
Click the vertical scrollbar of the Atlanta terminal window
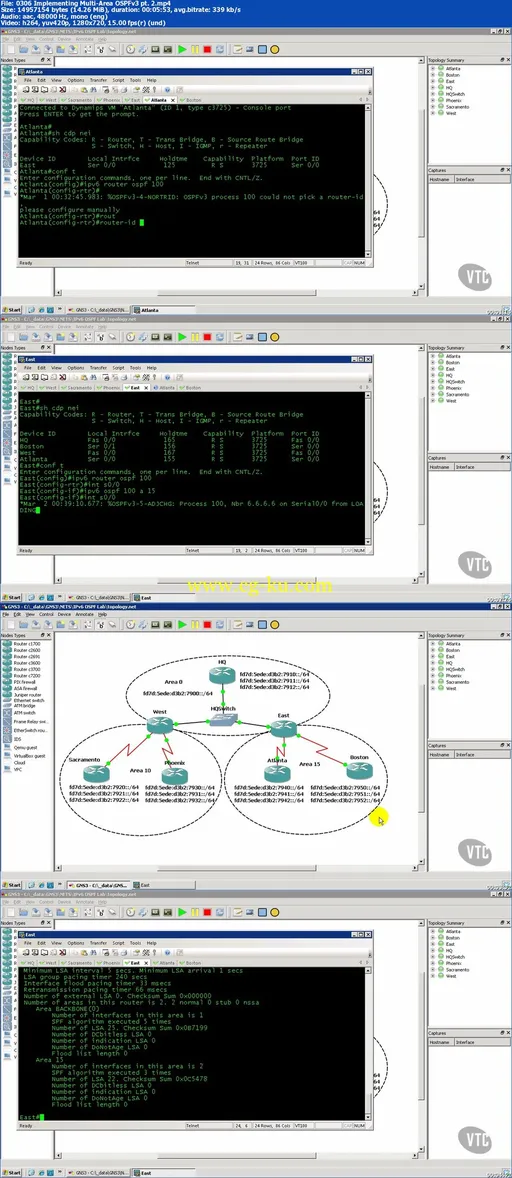point(369,180)
